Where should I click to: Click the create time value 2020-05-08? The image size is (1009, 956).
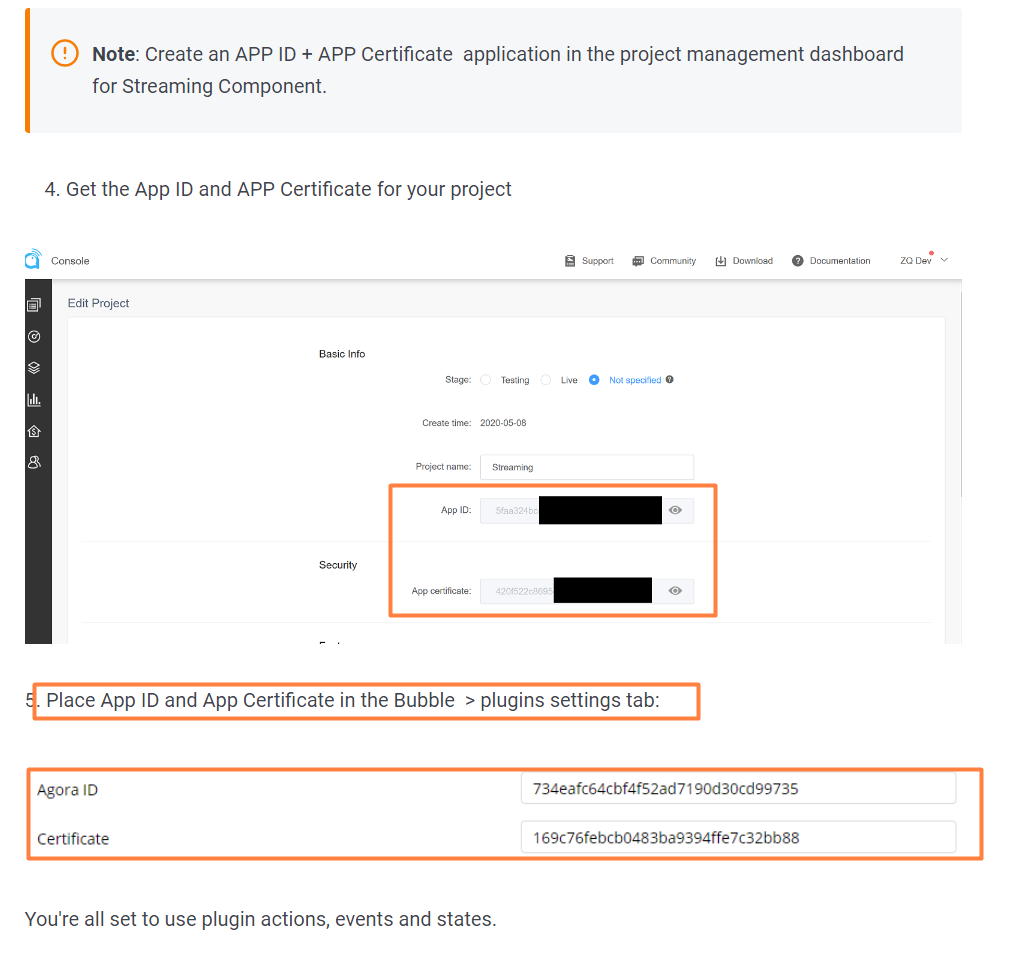[503, 423]
